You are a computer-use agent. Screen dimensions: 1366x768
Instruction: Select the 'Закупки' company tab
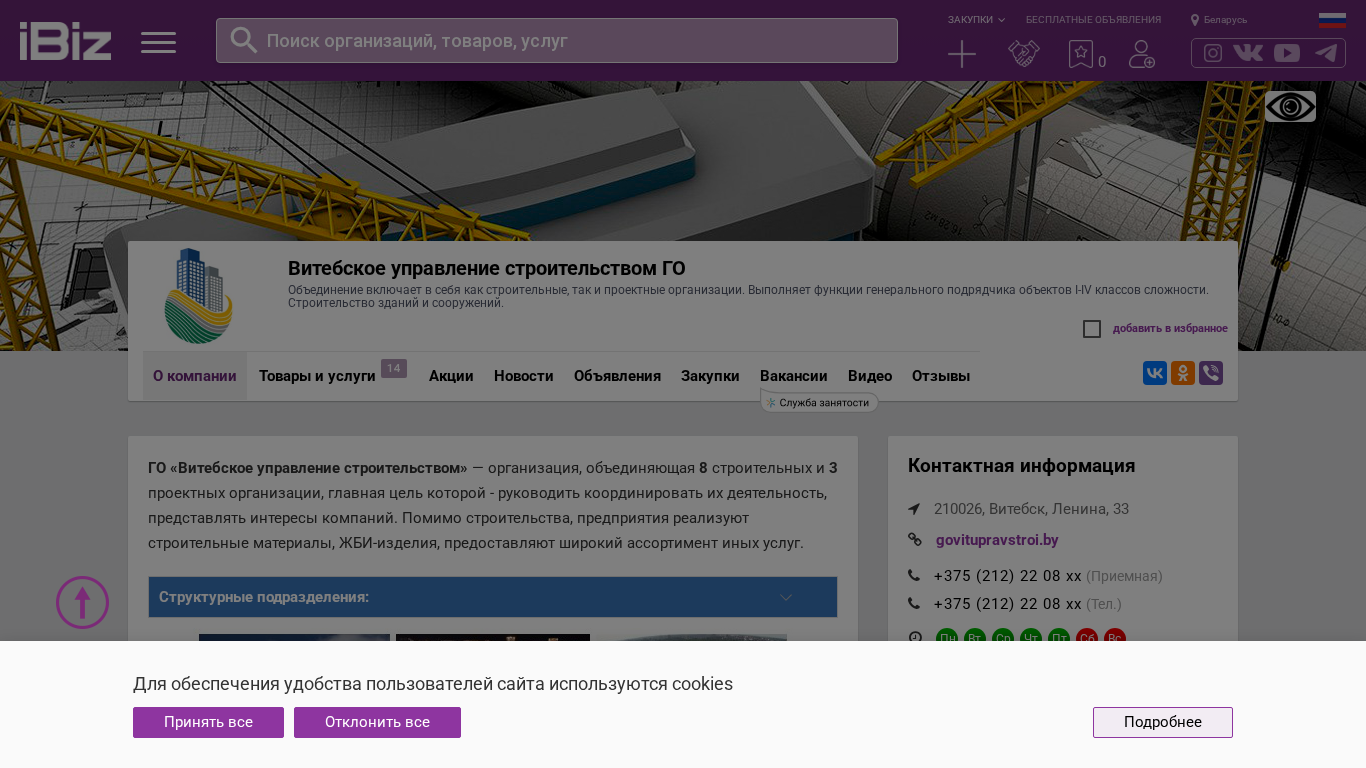tap(710, 376)
